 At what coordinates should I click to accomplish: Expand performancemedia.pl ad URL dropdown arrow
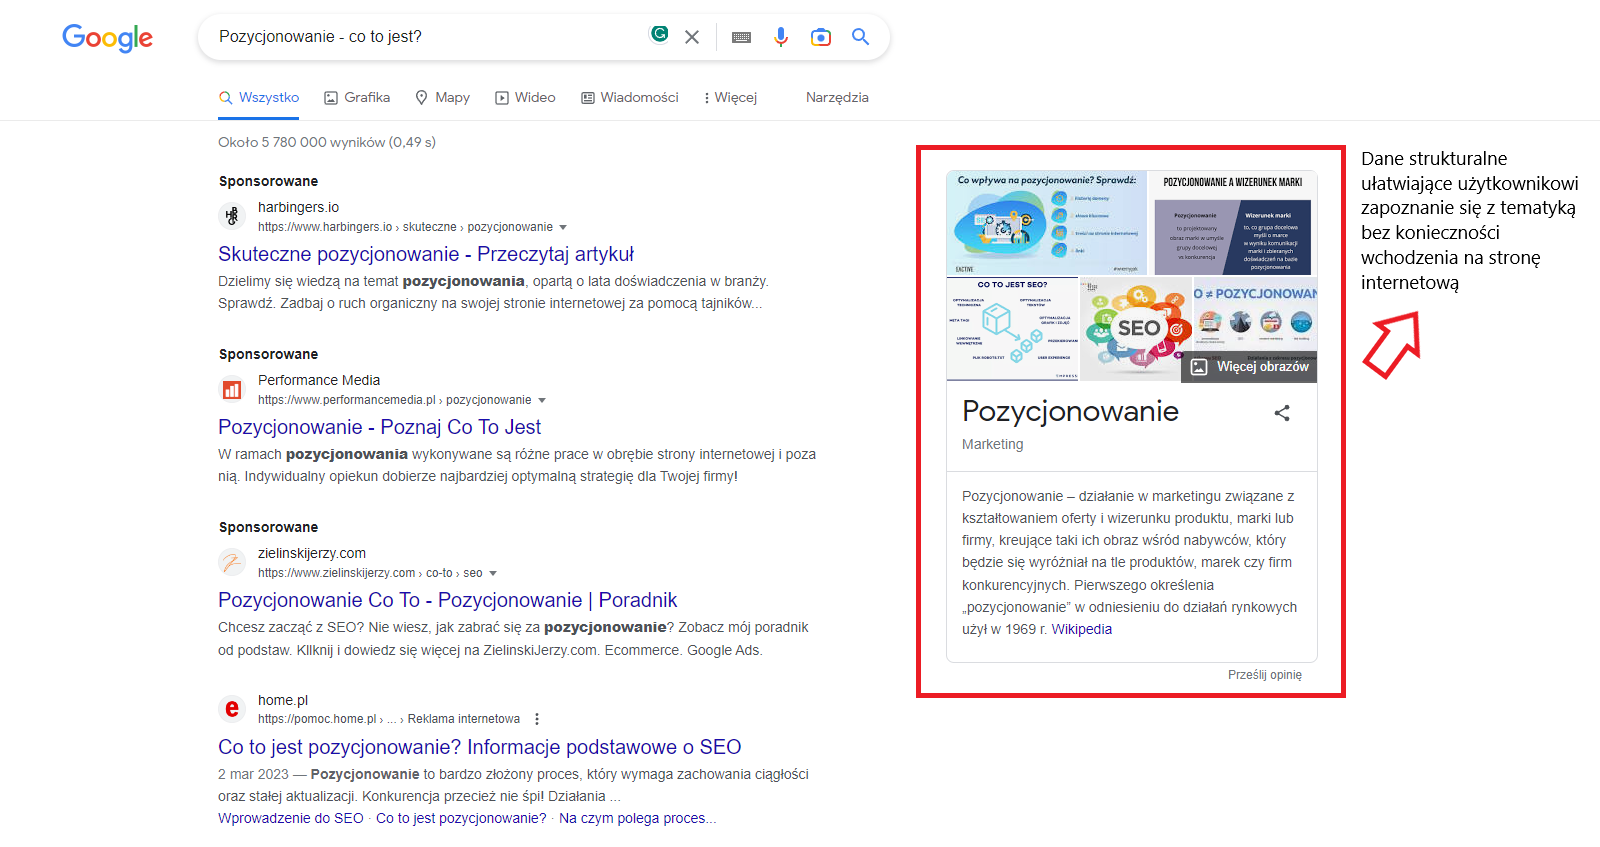[542, 401]
